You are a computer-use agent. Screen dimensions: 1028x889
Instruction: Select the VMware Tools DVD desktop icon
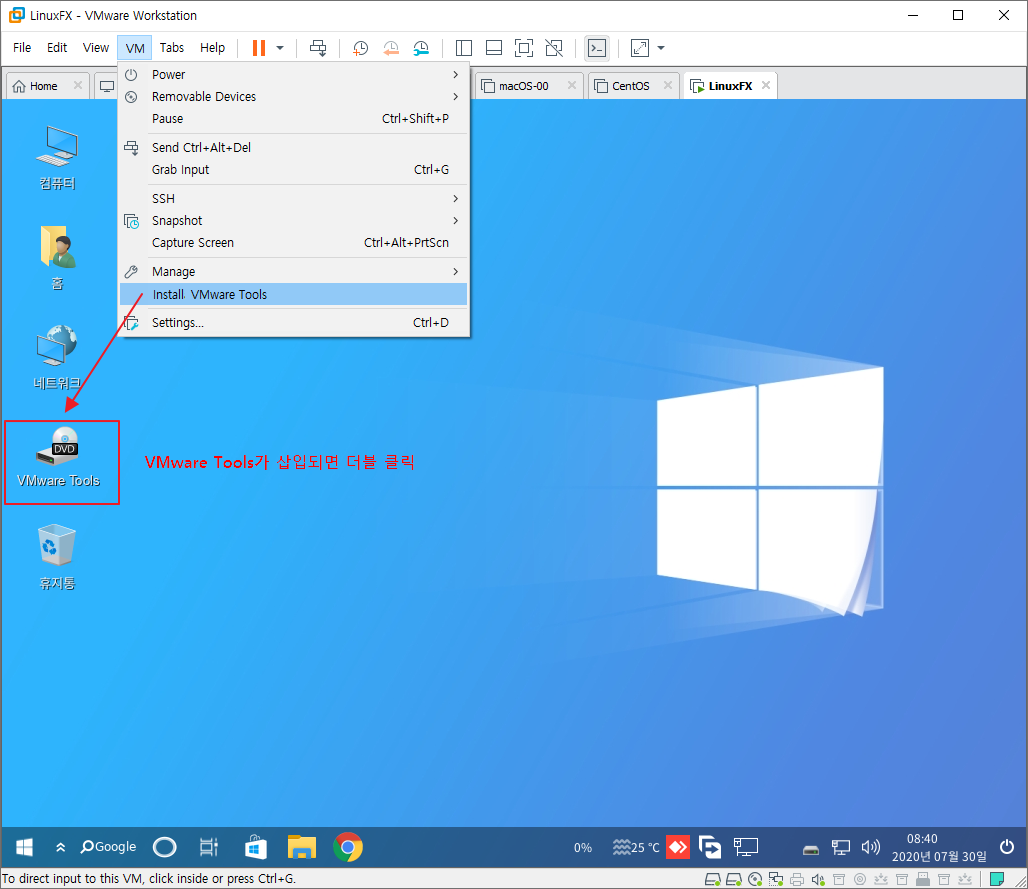[59, 458]
